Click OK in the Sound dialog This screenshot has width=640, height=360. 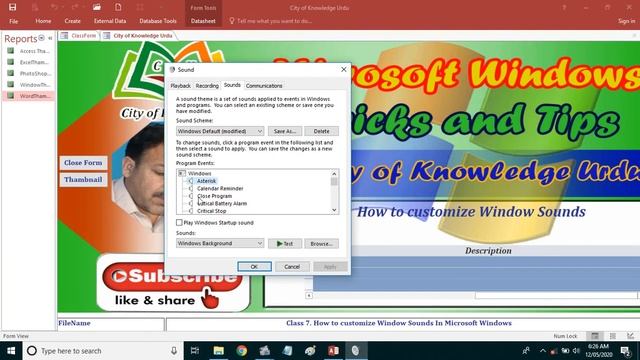pos(254,267)
